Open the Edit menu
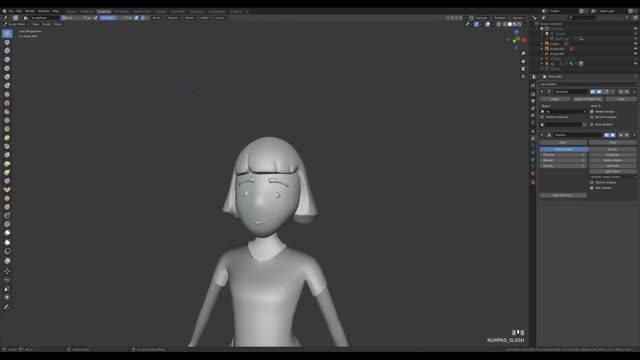 click(19, 11)
